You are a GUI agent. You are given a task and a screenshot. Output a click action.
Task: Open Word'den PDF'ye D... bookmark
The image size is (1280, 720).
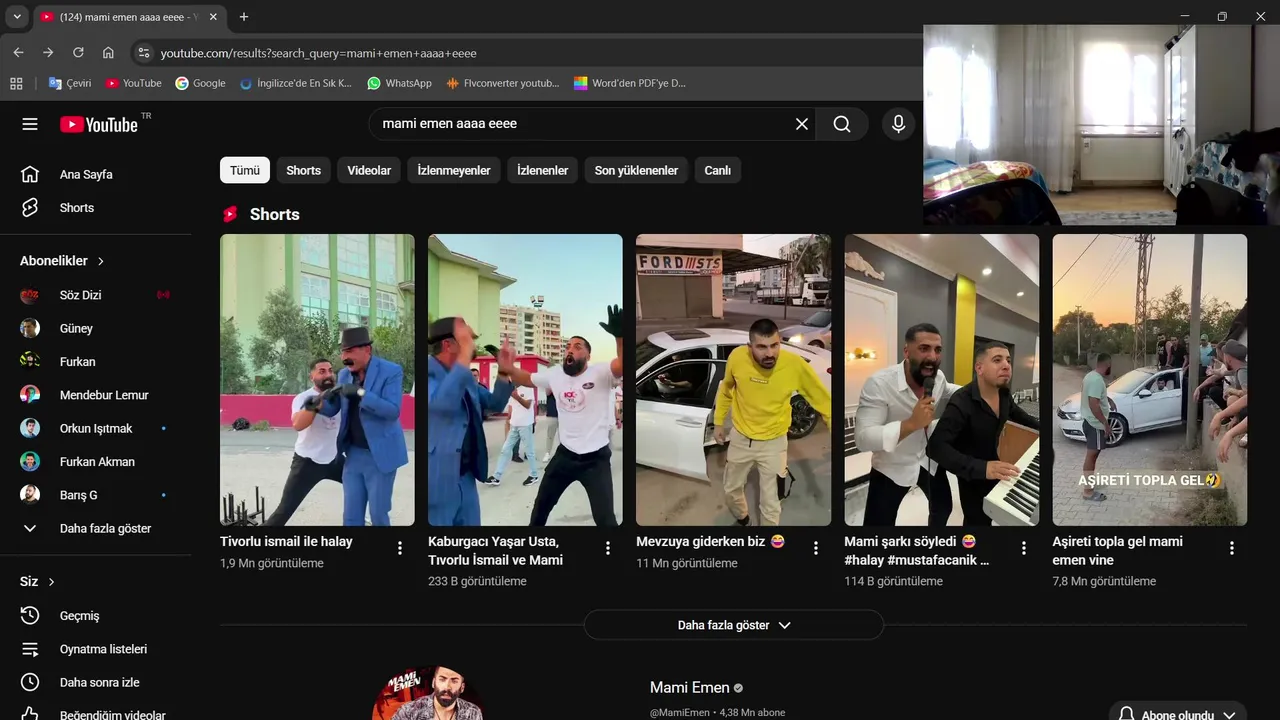630,83
